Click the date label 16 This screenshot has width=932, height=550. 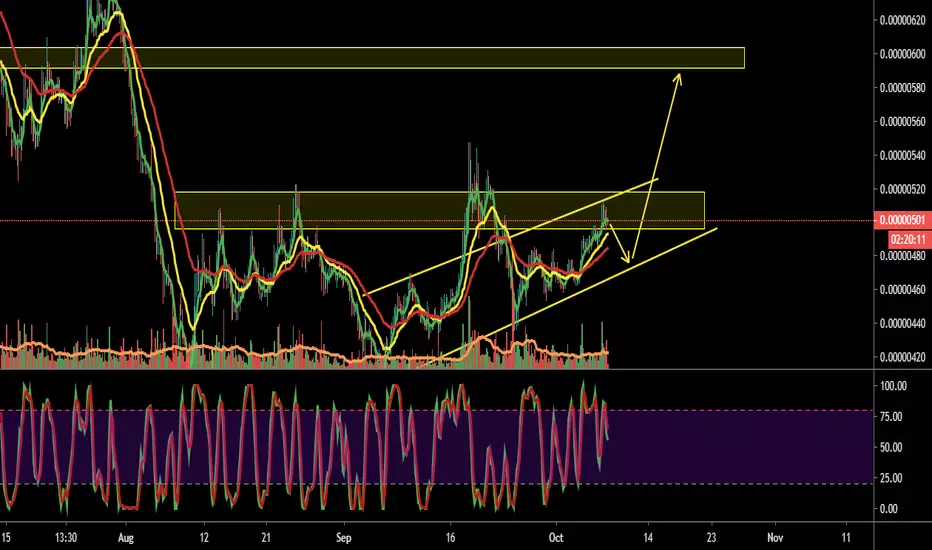click(451, 538)
